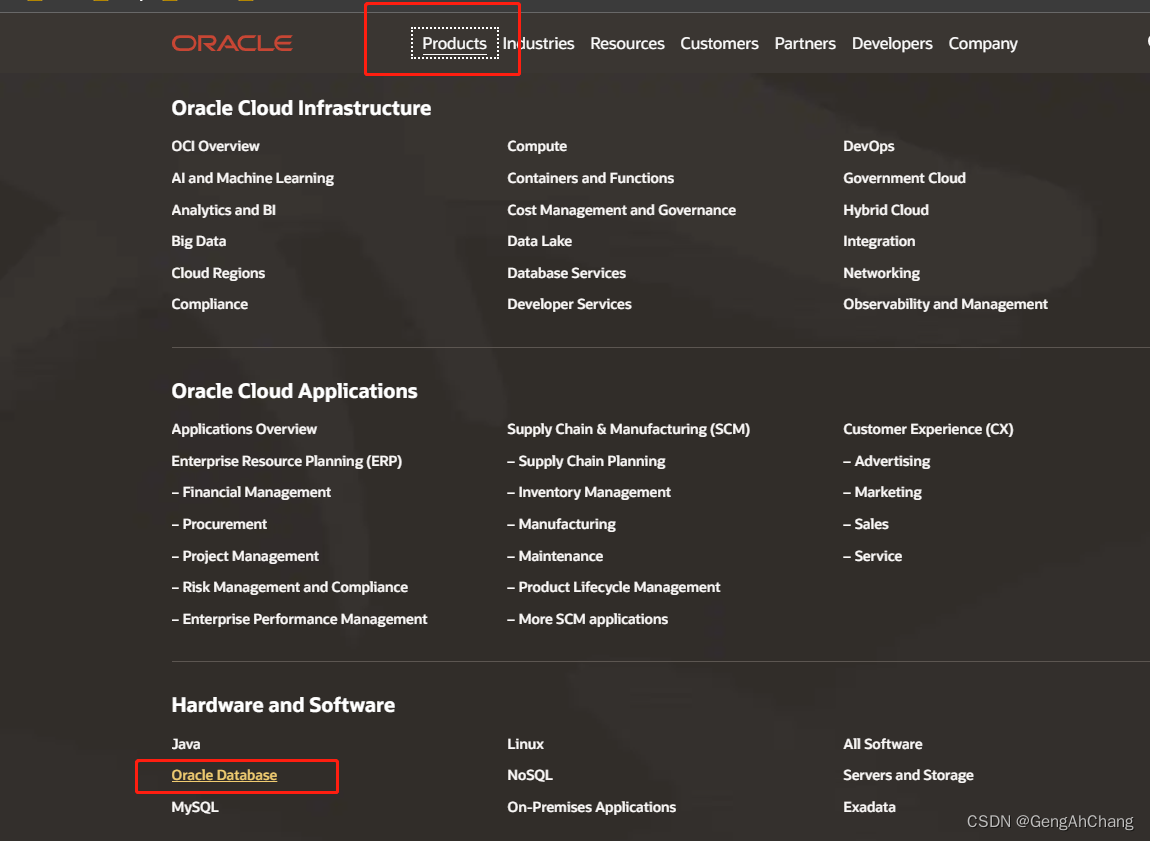The width and height of the screenshot is (1150, 841).
Task: Select Developer Services
Action: click(x=569, y=304)
